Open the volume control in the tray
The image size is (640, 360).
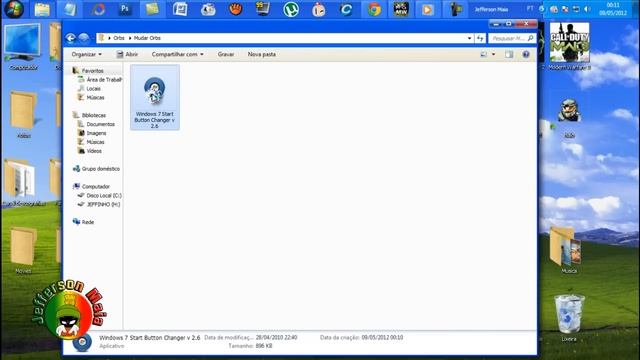pos(587,9)
